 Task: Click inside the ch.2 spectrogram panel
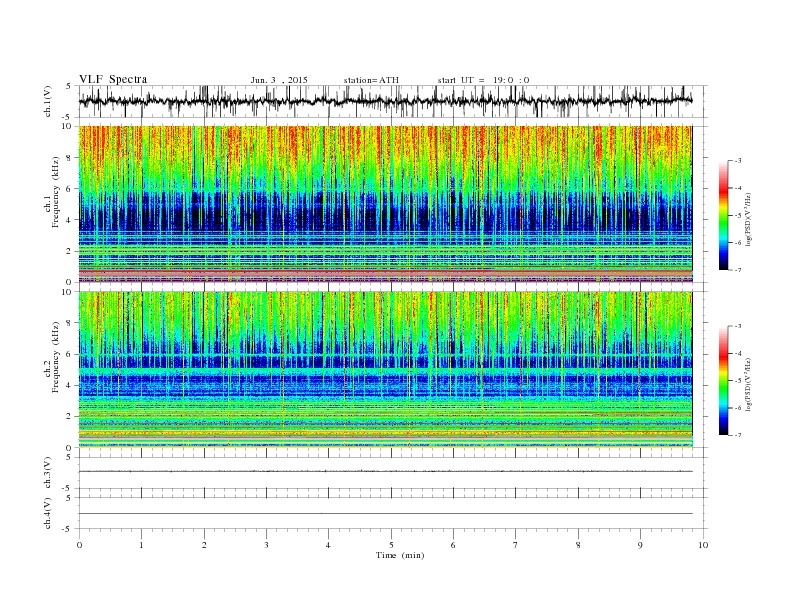coord(385,370)
